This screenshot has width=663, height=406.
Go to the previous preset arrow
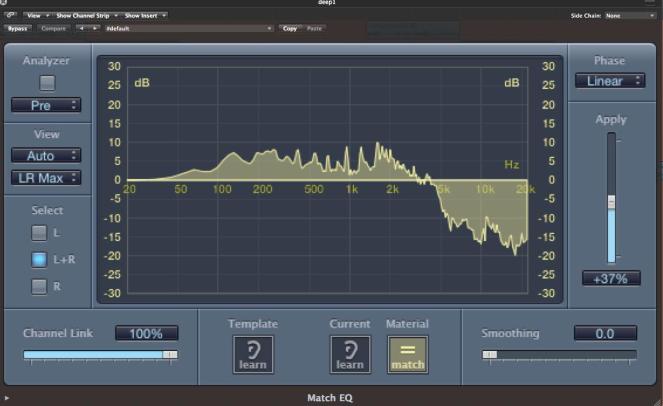(81, 28)
